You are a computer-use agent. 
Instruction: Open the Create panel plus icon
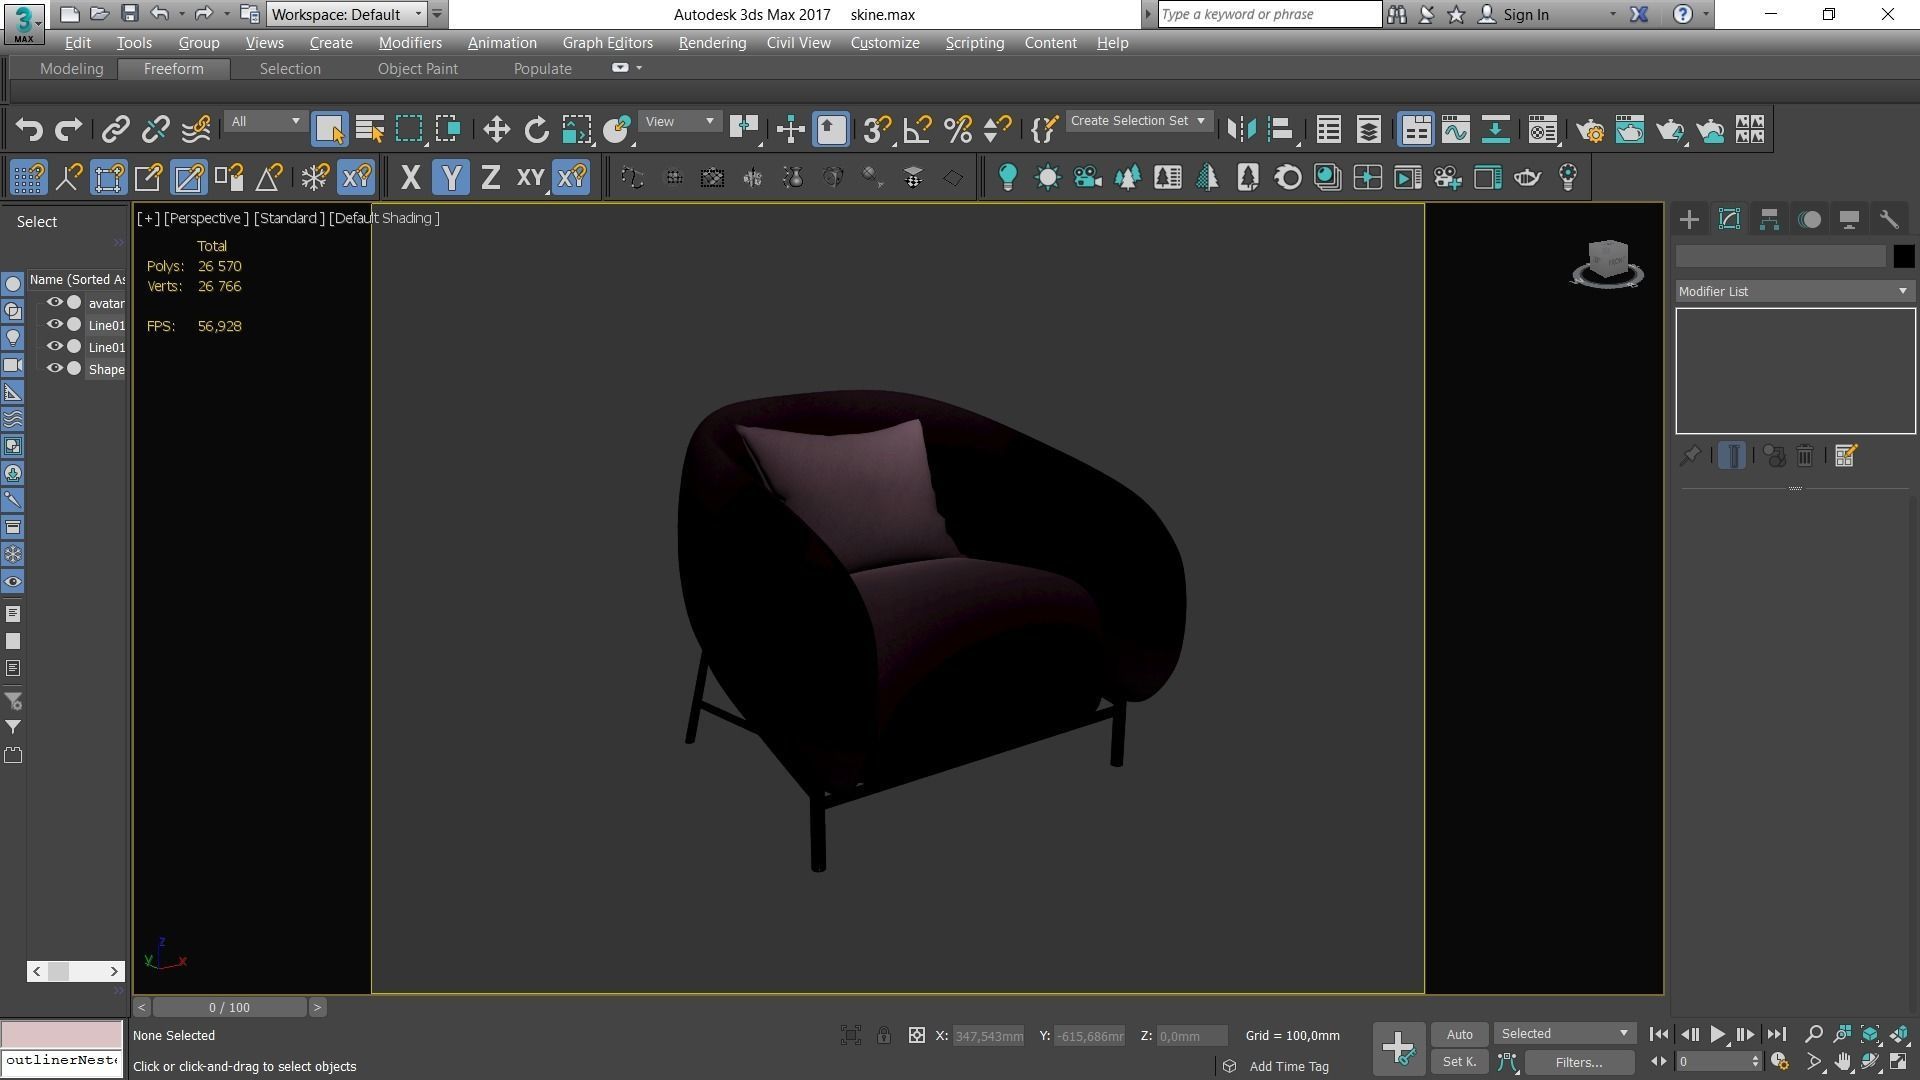pos(1689,220)
